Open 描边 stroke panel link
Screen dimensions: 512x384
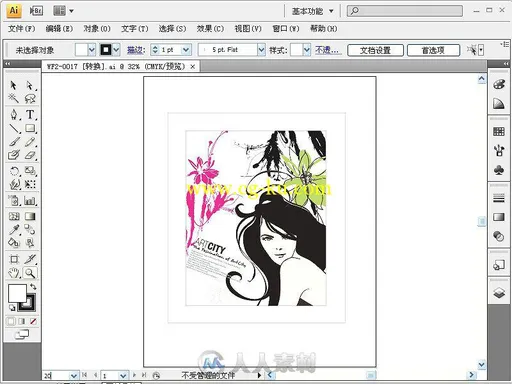coord(136,50)
